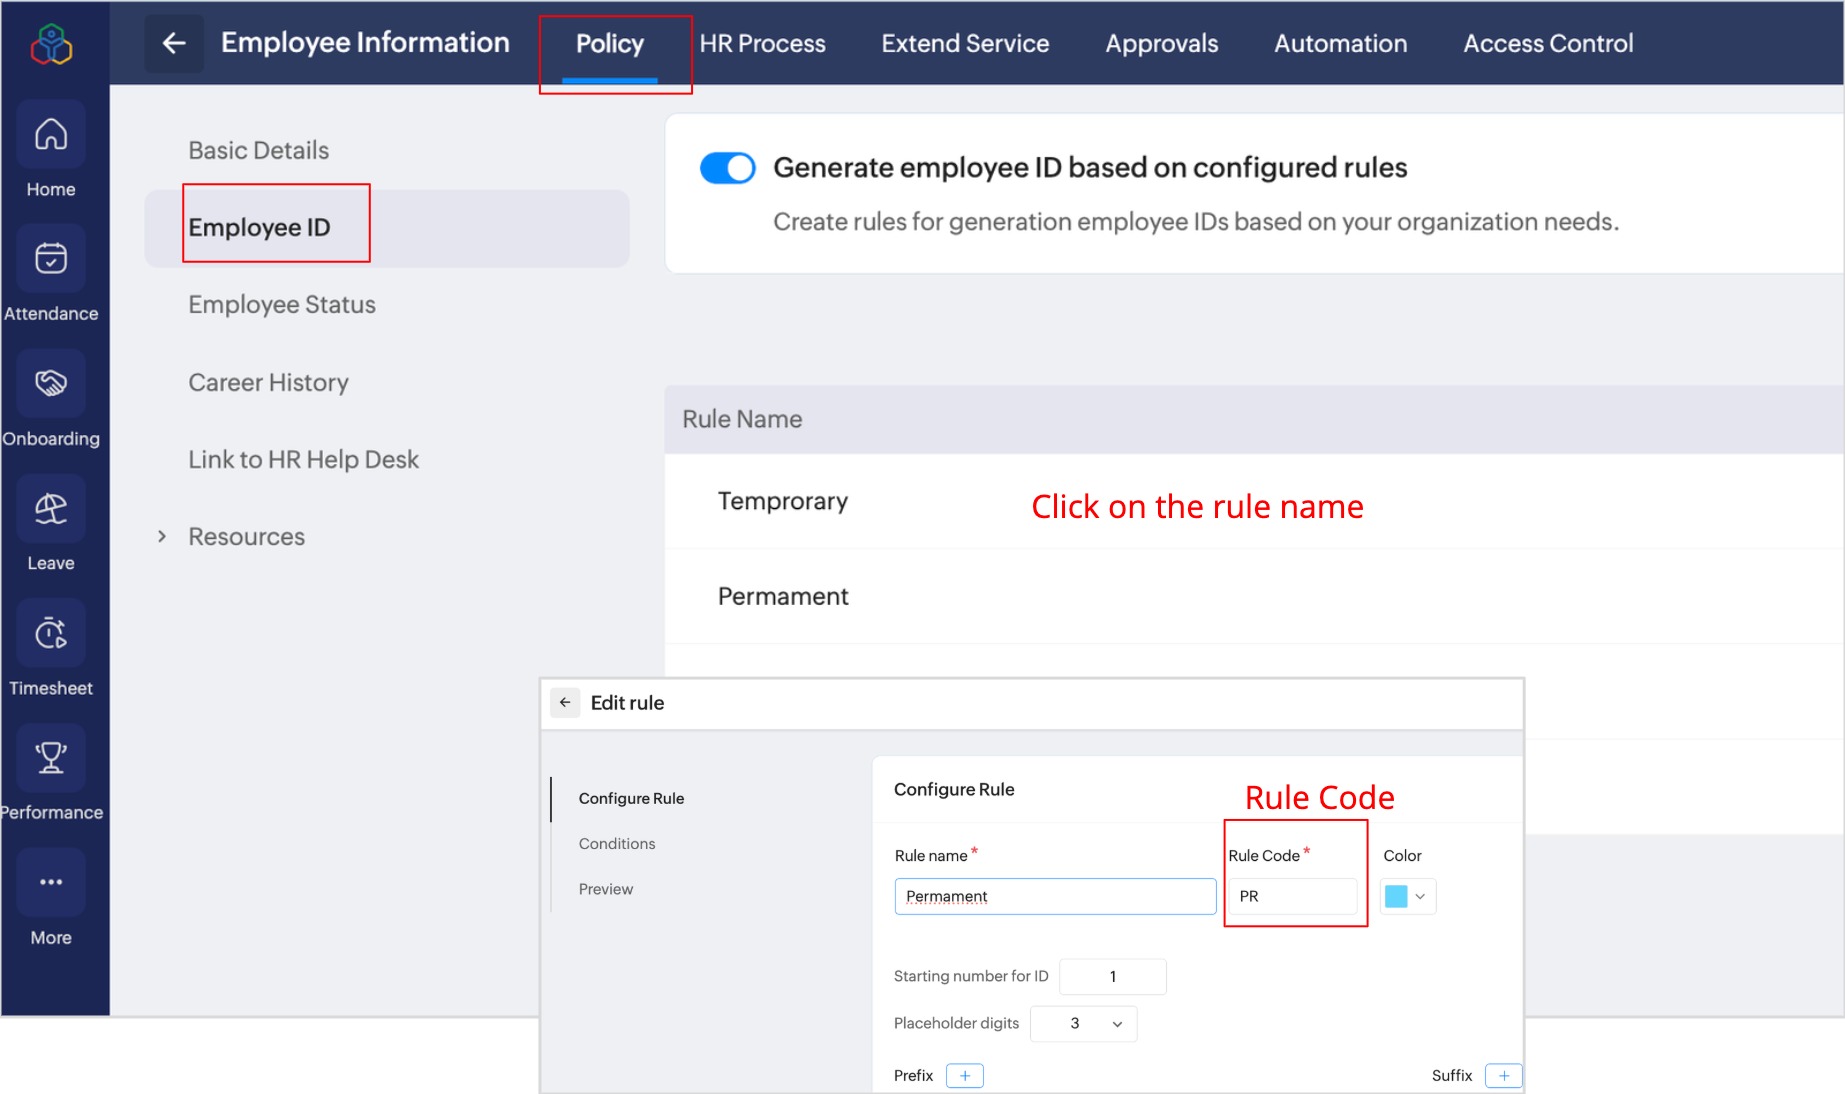This screenshot has height=1094, width=1845.
Task: Open the Attendance module icon
Action: (x=51, y=259)
